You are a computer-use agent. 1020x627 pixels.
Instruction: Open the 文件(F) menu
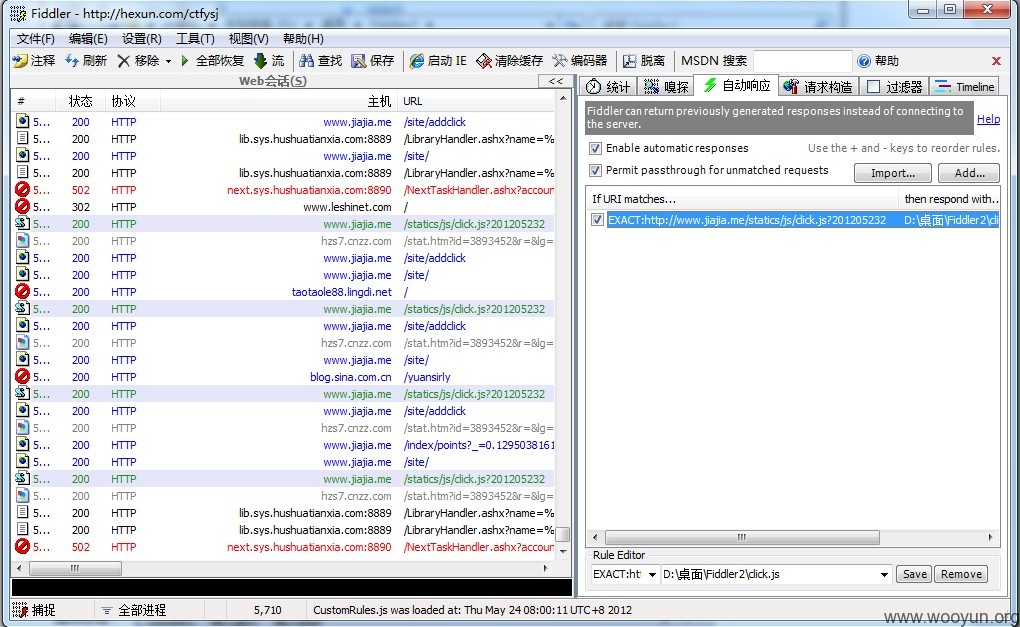pyautogui.click(x=36, y=38)
